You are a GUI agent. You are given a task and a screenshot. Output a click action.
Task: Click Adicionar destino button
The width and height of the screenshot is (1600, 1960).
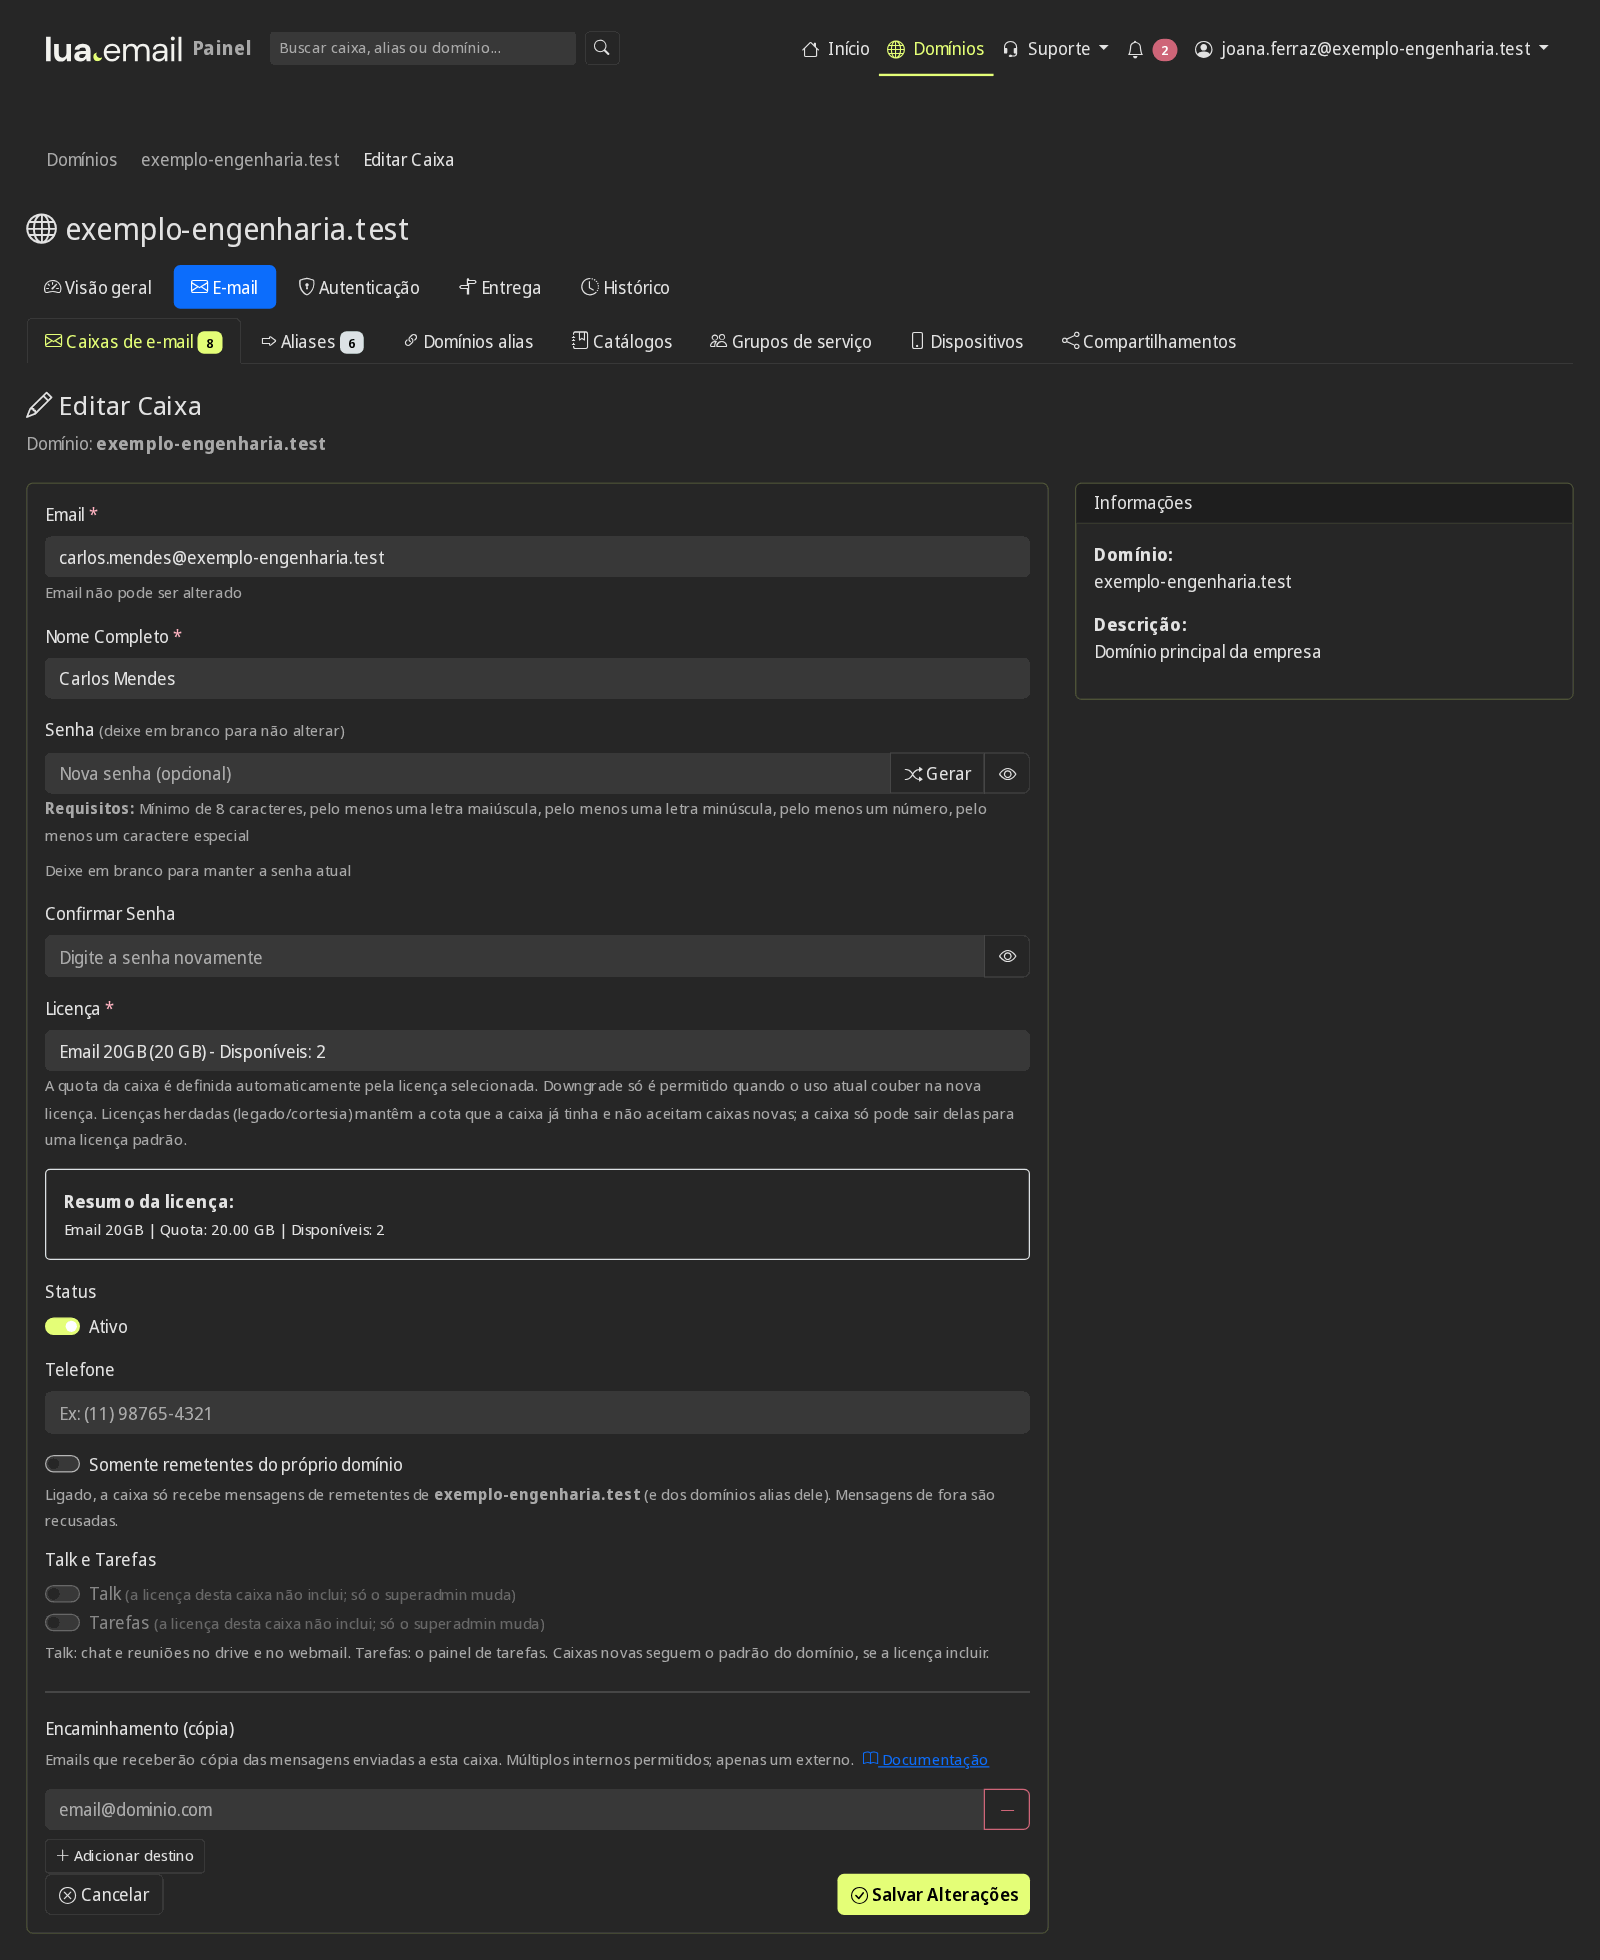tap(125, 1856)
